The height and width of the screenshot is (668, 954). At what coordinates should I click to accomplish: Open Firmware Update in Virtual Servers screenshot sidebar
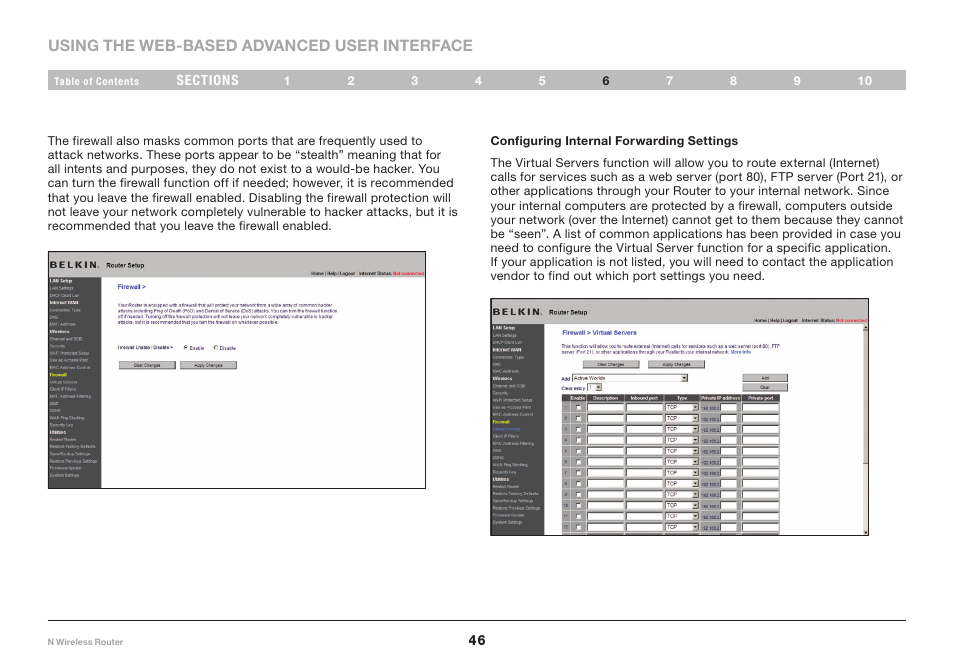[509, 515]
